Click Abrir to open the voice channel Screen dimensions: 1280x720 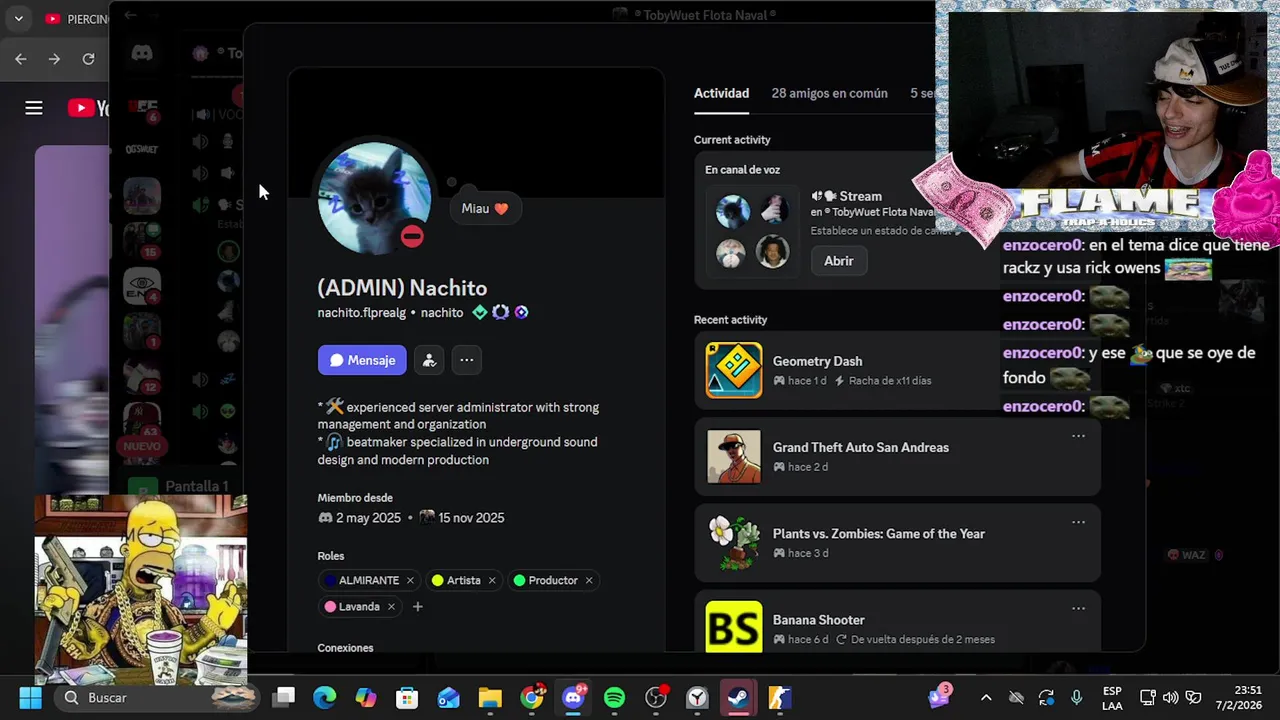pos(838,261)
